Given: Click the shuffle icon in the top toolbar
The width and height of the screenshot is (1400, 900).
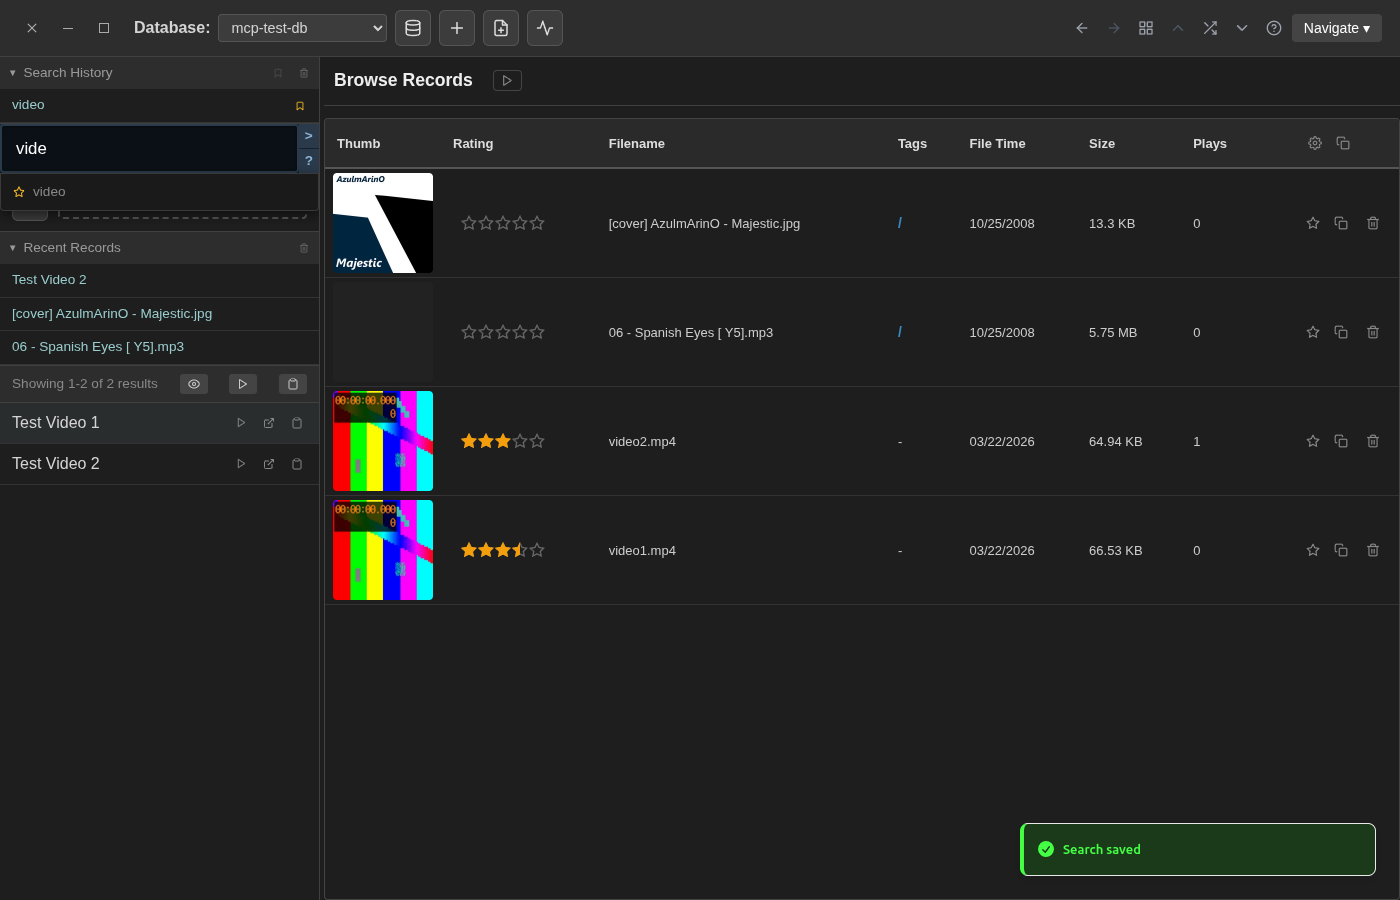Looking at the screenshot, I should coord(1210,28).
